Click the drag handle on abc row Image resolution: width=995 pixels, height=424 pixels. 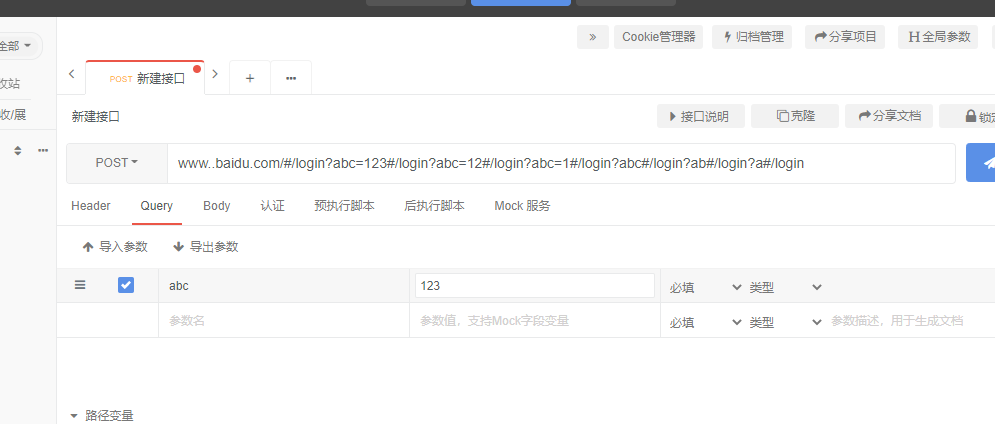tap(80, 286)
